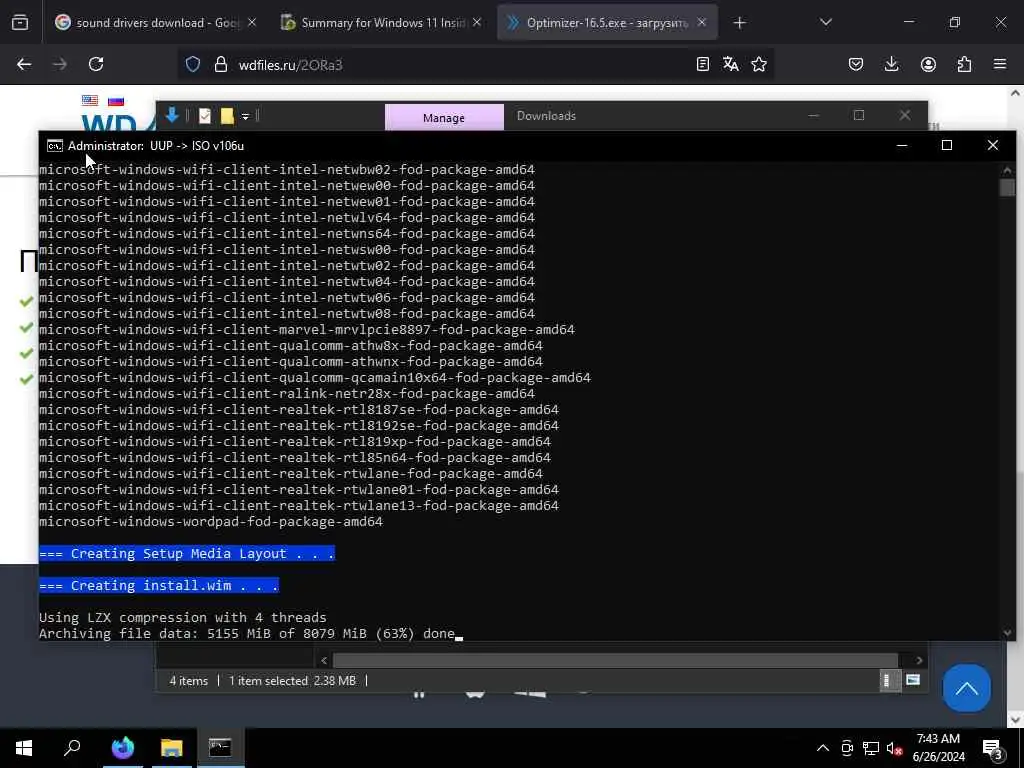
Task: Open the Manage ribbon tab in Explorer
Action: click(443, 118)
